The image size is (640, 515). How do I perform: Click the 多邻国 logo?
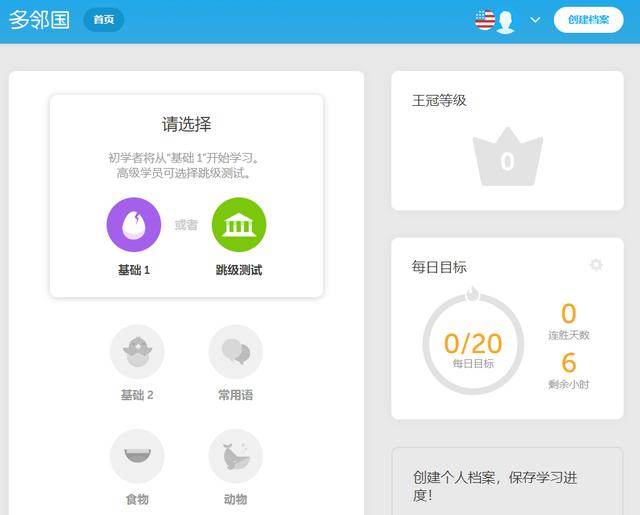click(x=40, y=20)
